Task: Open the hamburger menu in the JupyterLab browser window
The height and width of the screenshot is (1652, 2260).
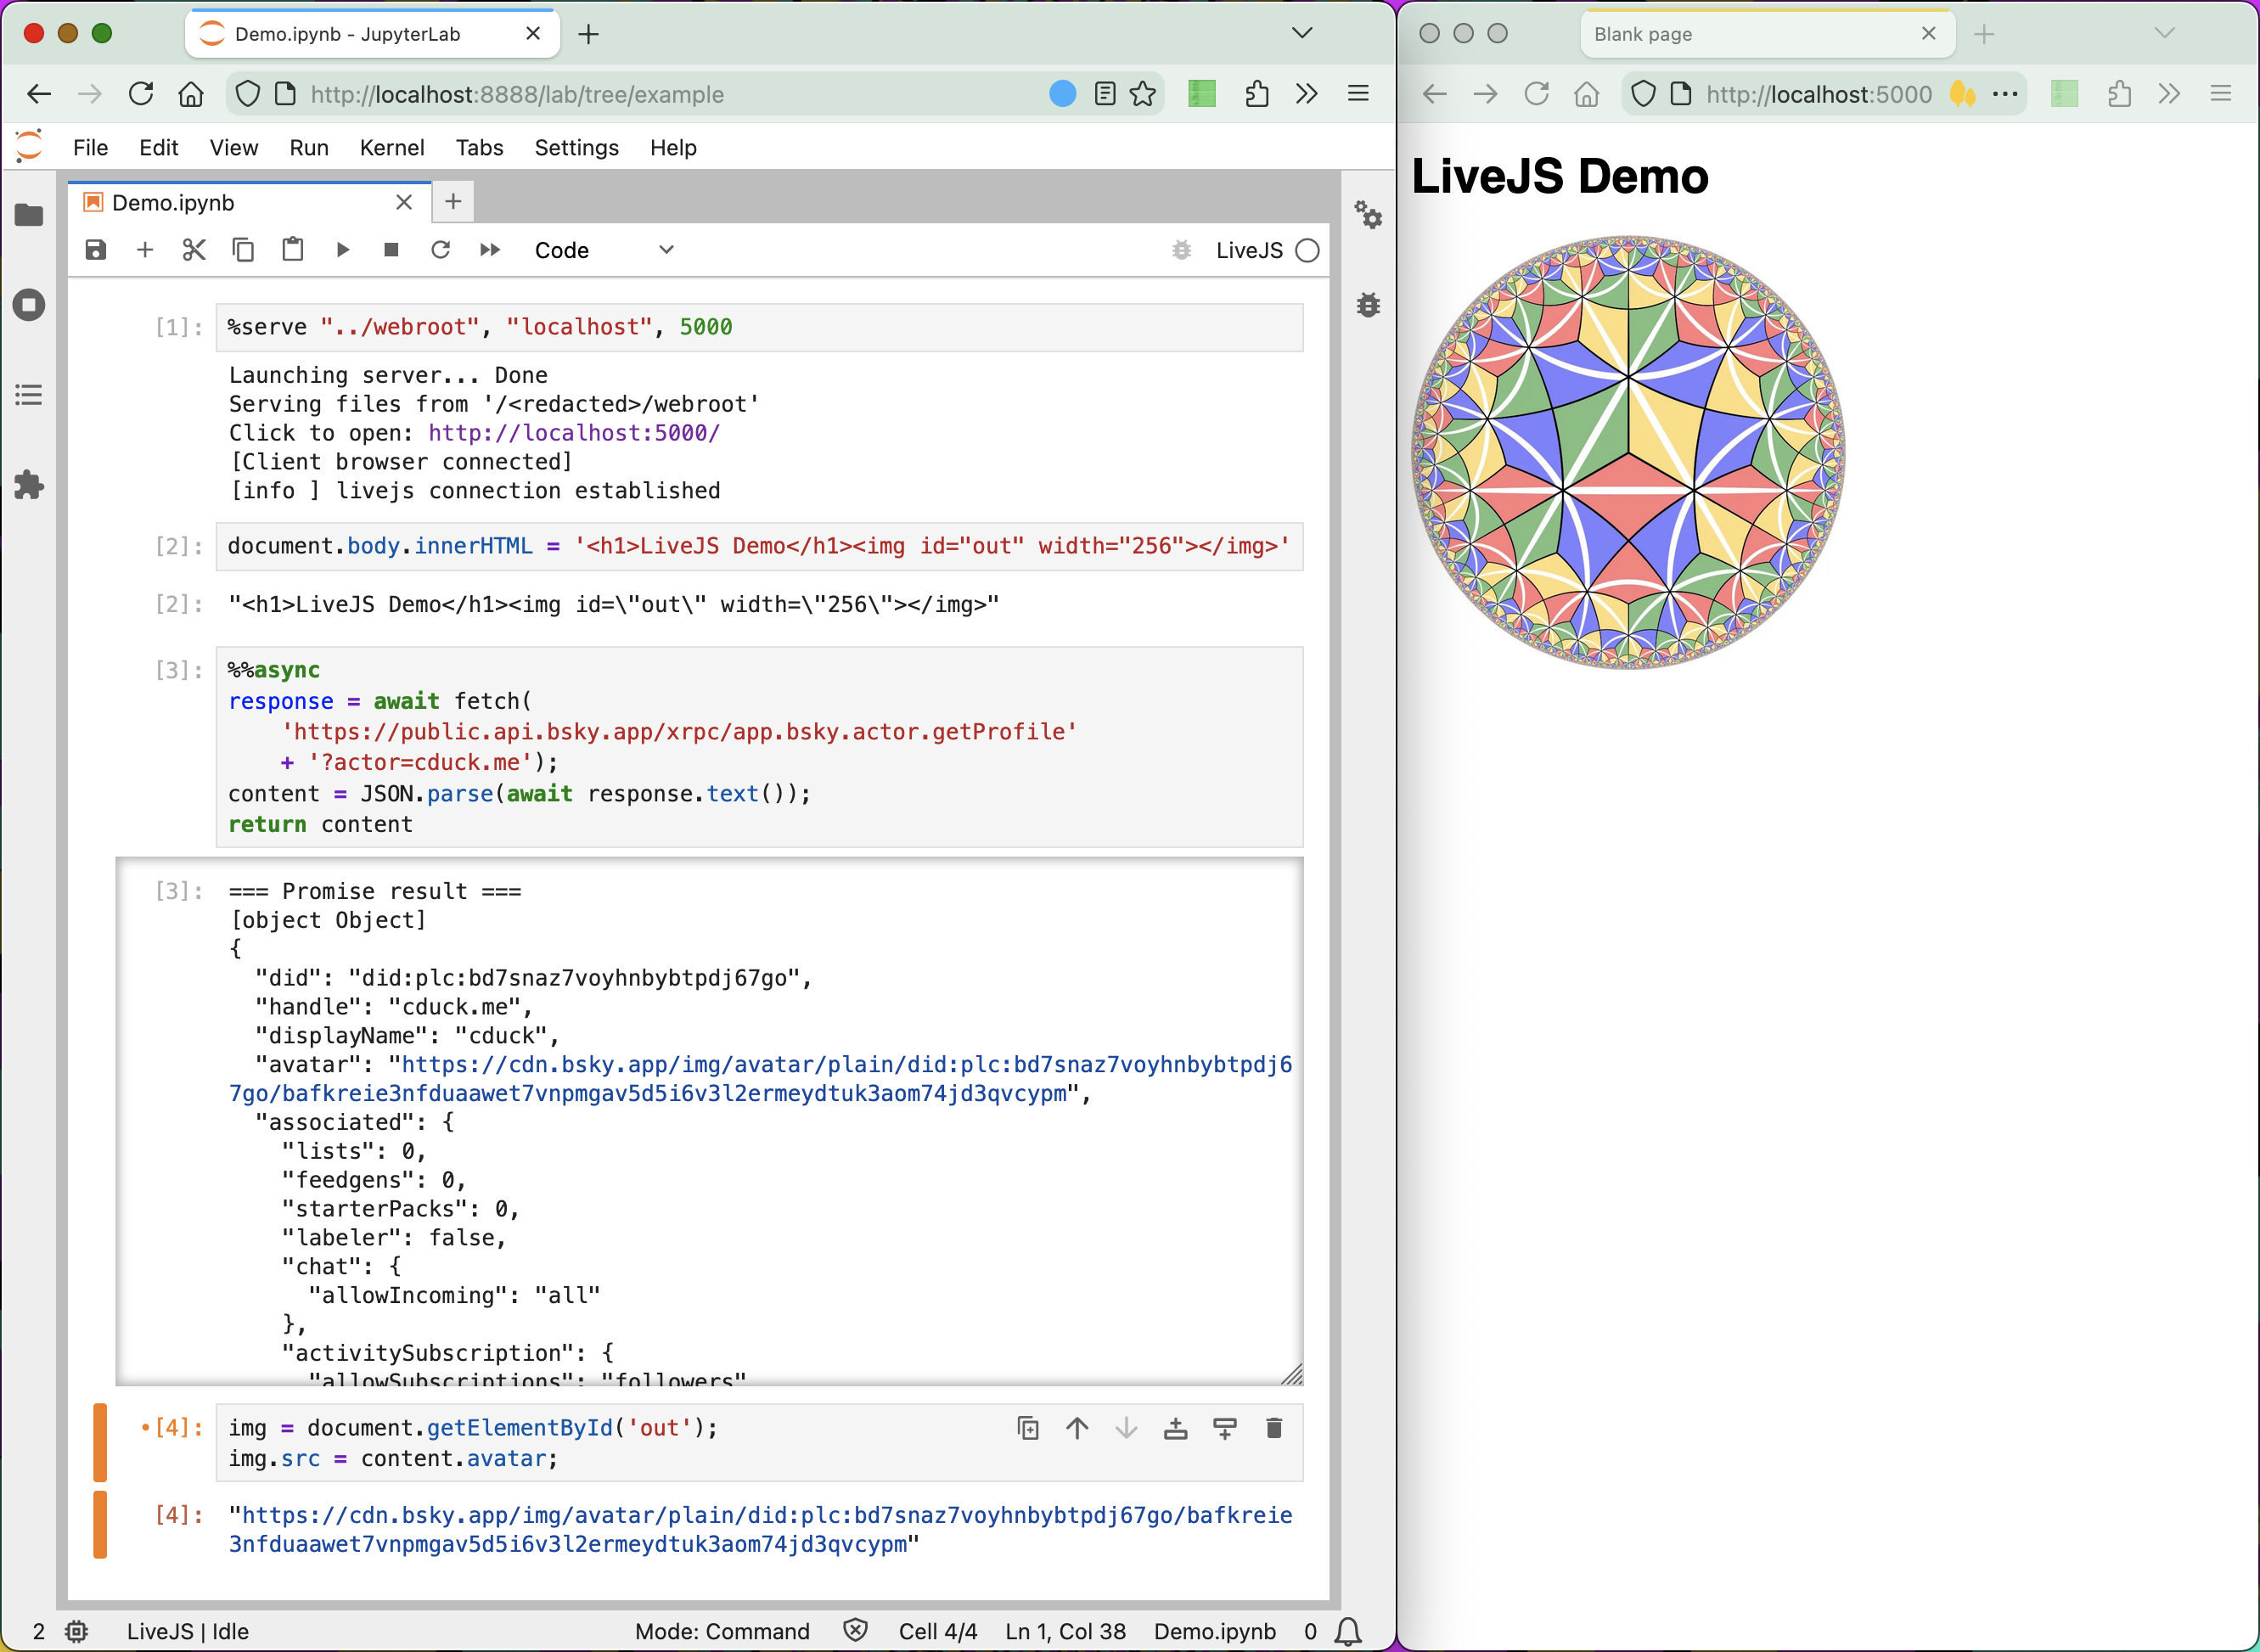Action: [x=1358, y=94]
